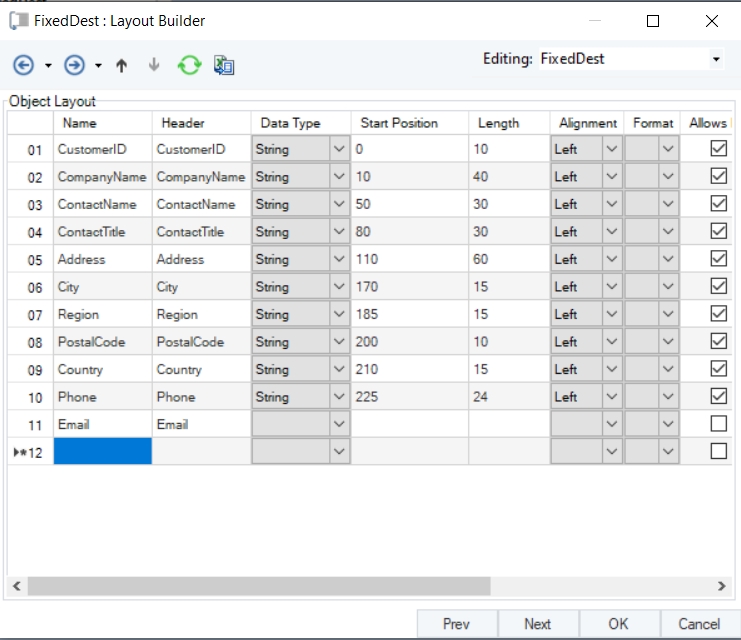This screenshot has width=741, height=640.
Task: Open the Editing FixedDest dropdown
Action: (716, 60)
